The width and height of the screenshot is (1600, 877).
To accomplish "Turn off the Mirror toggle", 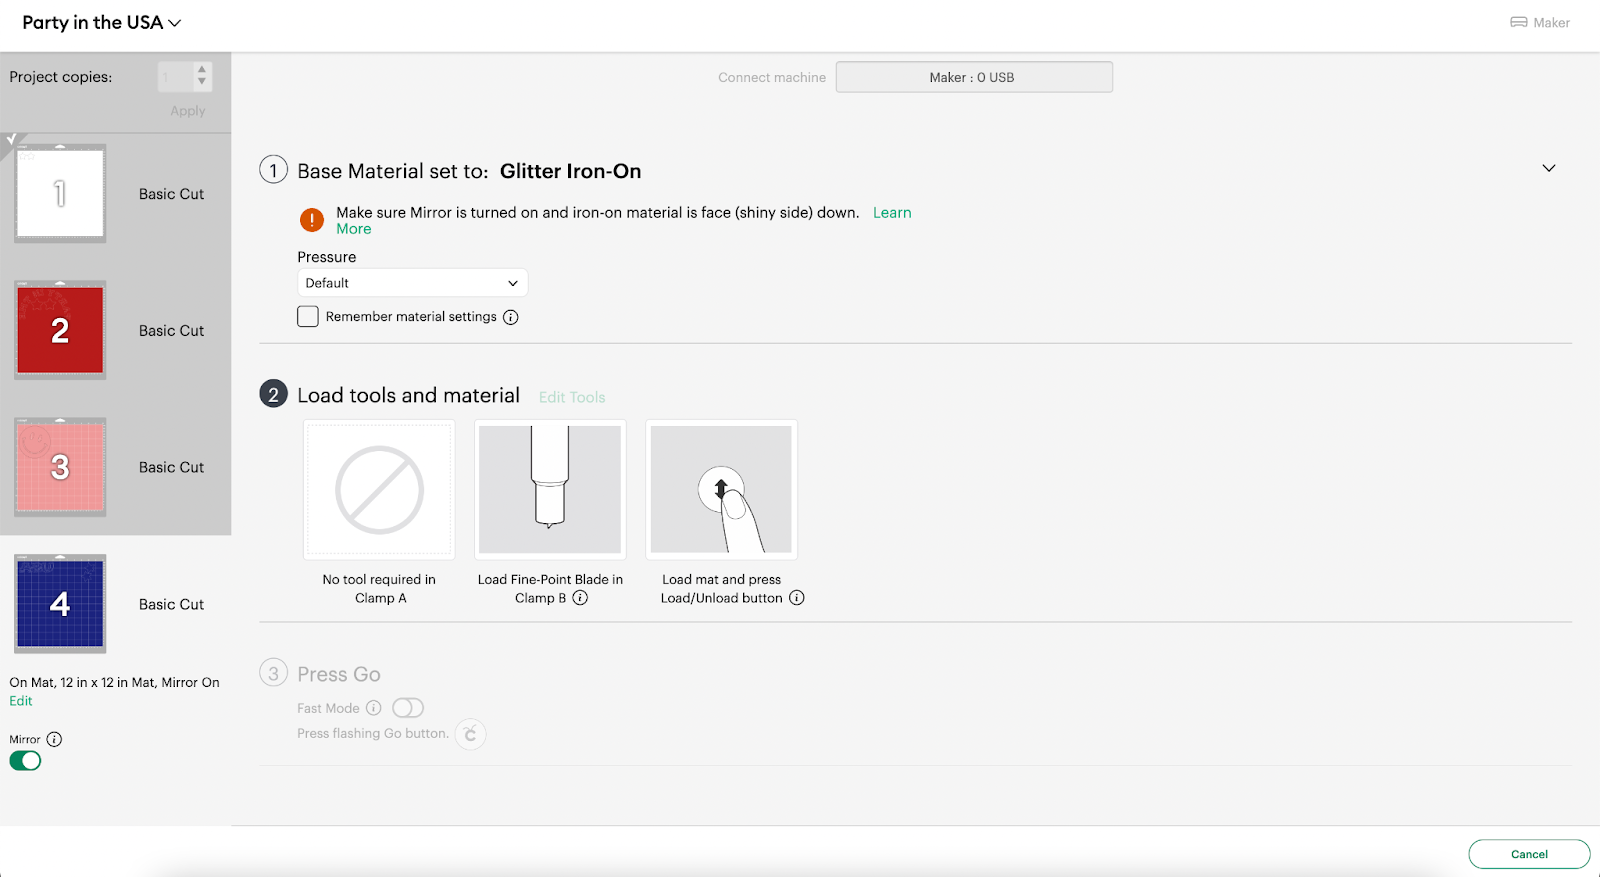I will (25, 761).
